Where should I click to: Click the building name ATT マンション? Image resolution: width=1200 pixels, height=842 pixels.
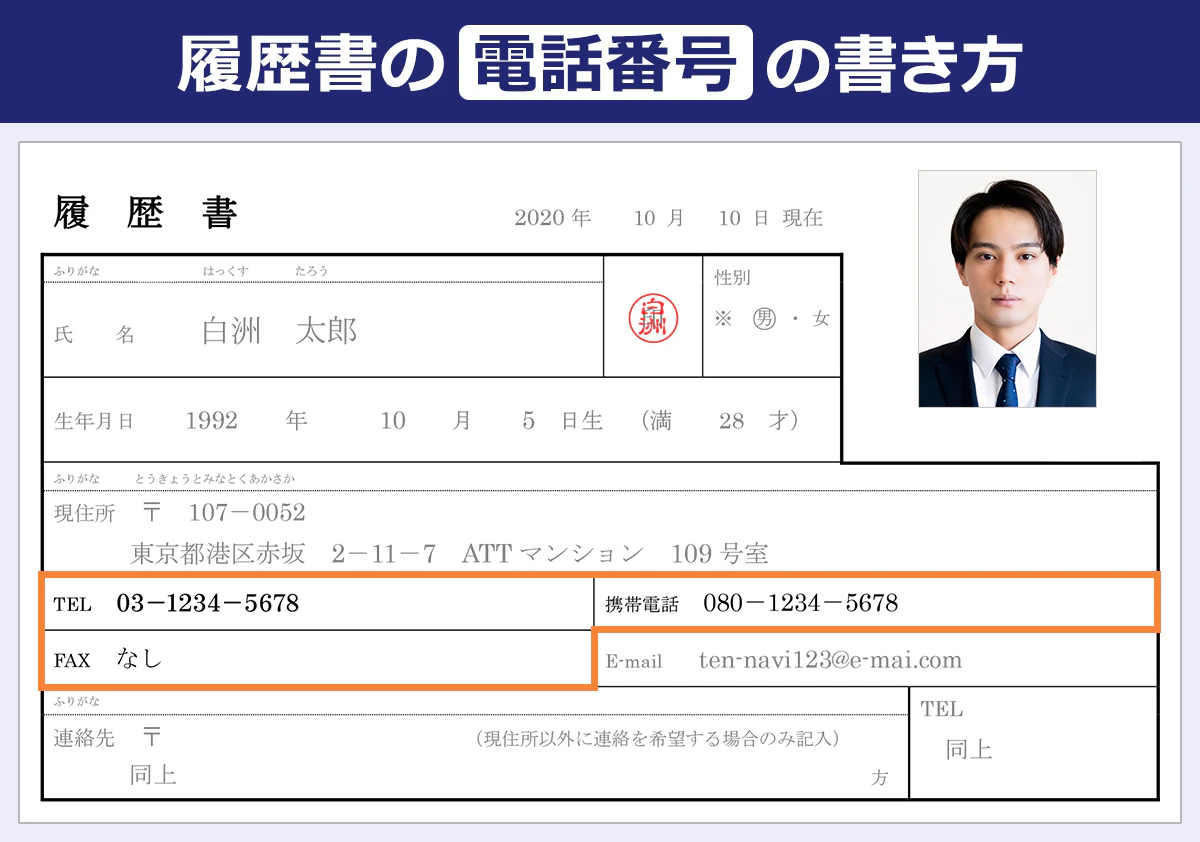coord(553,553)
